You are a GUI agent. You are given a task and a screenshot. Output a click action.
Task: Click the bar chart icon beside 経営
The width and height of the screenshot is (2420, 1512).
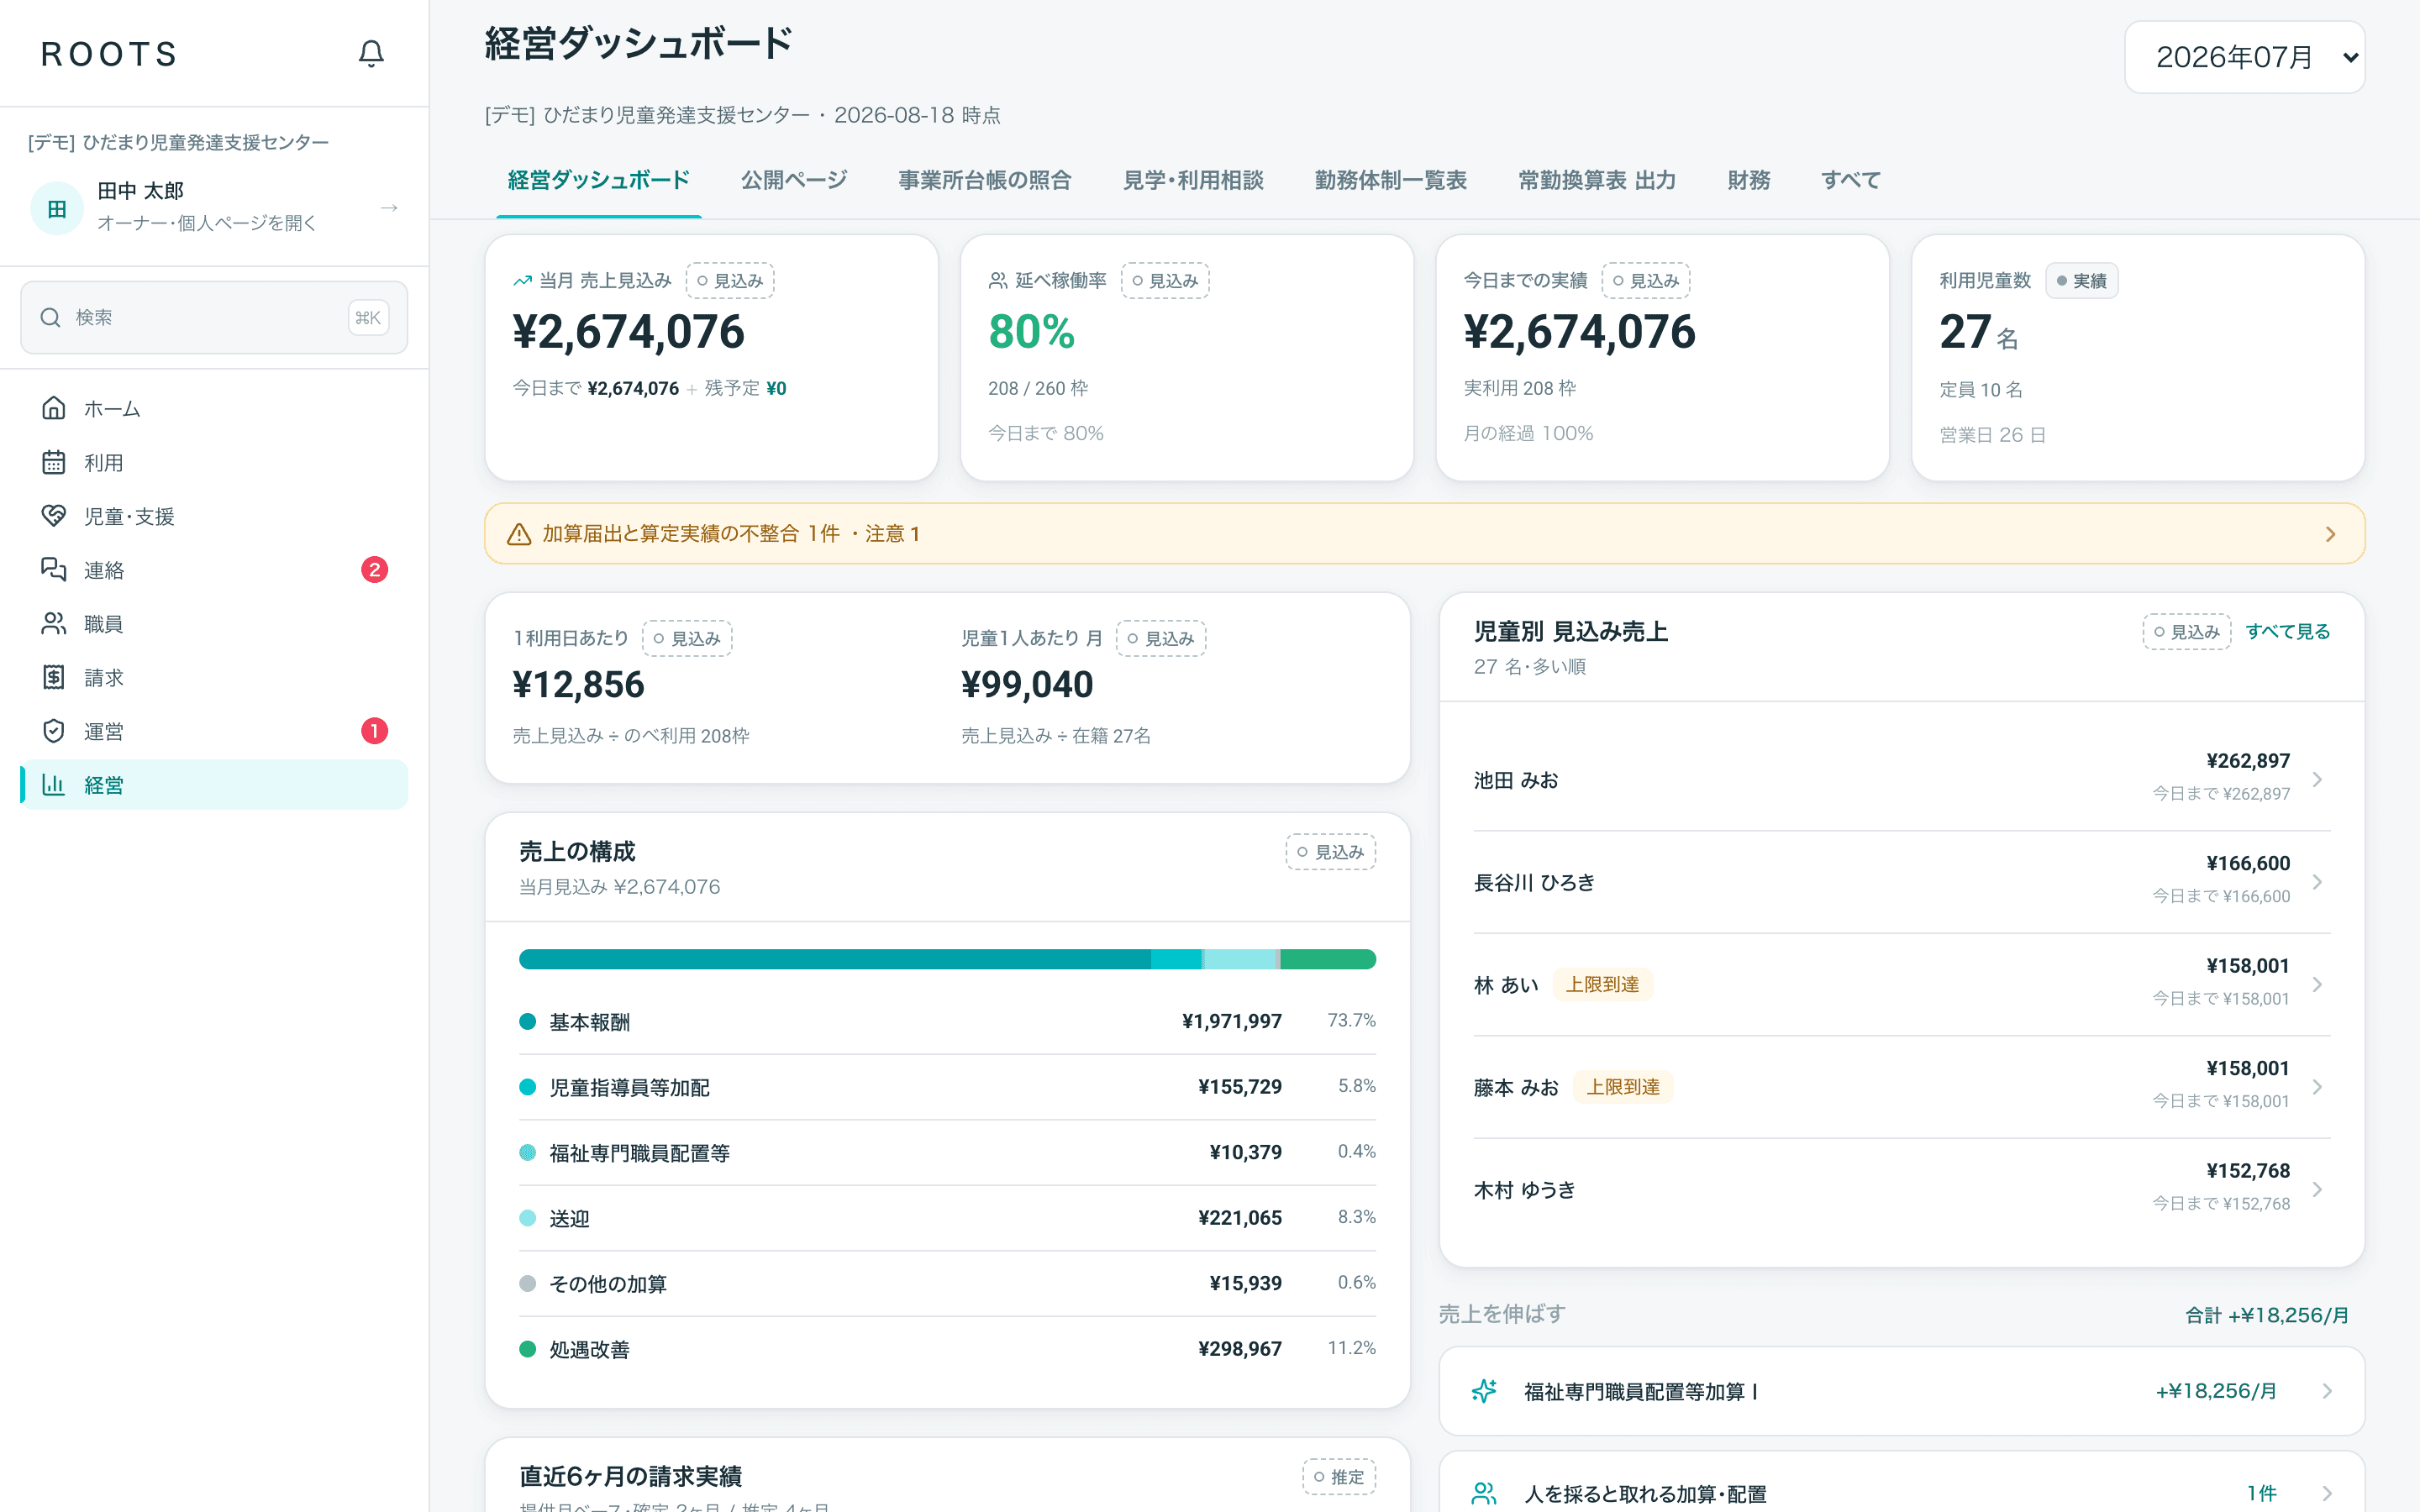[54, 784]
